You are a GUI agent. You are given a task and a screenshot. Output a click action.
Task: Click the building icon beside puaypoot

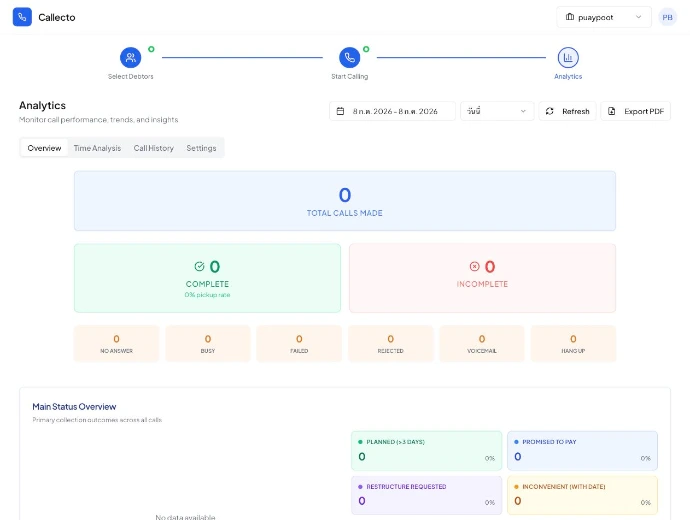[x=570, y=17]
